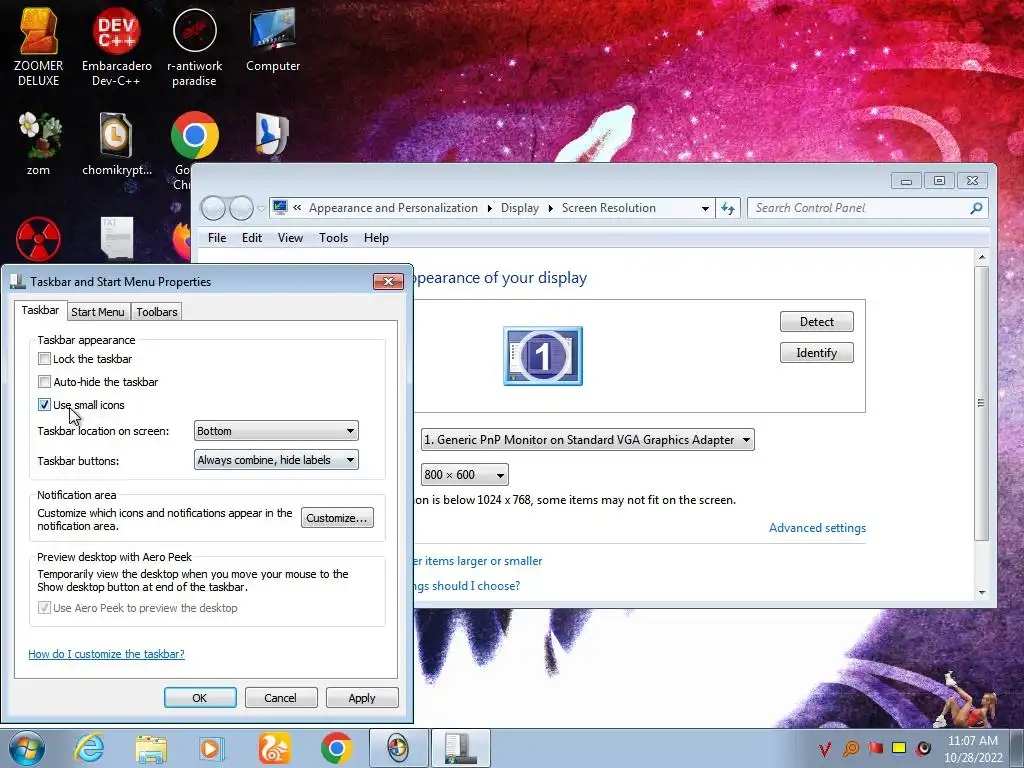1024x768 pixels.
Task: Click the Customize... button
Action: coord(337,518)
